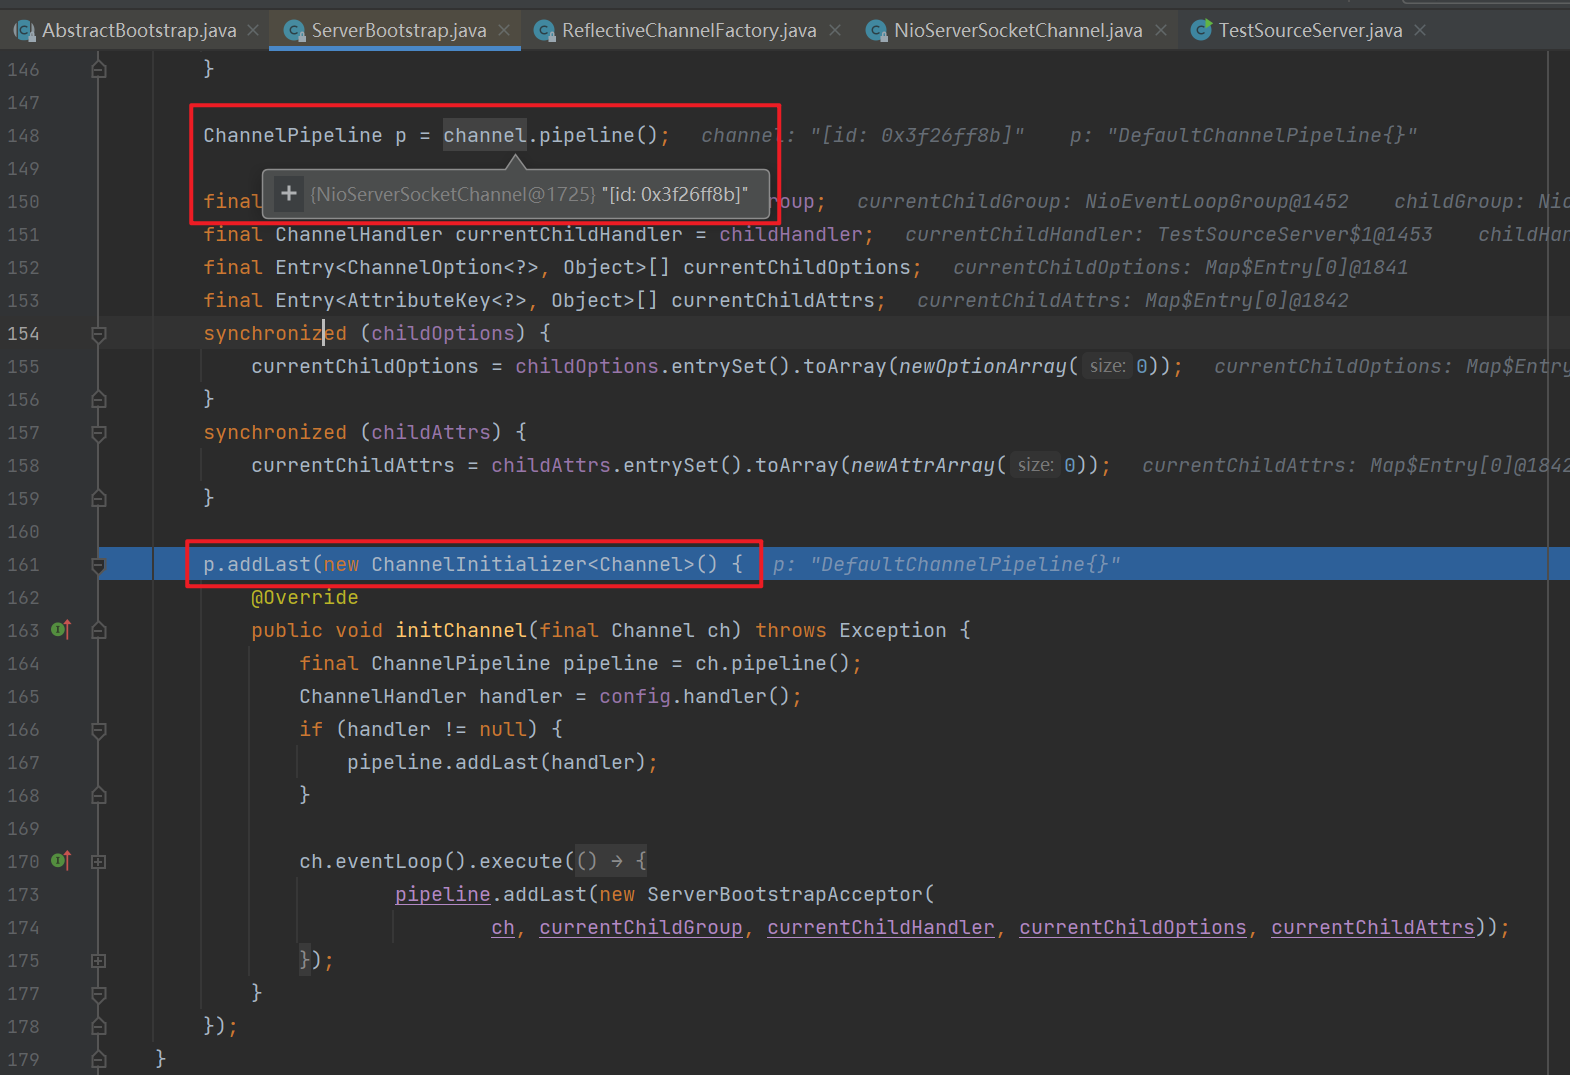Select the NioServerSocketChannel.java tab
Viewport: 1570px width, 1075px height.
click(x=1017, y=31)
